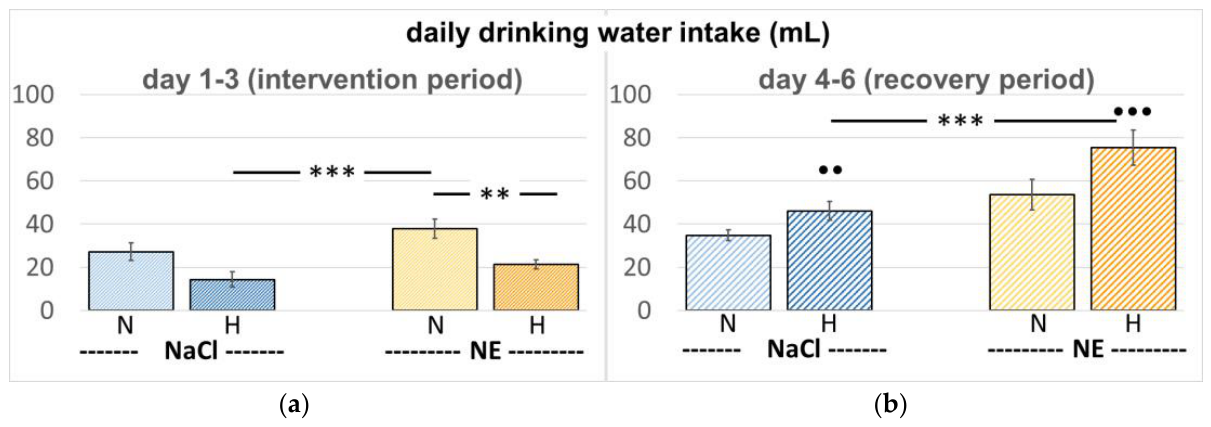Click the two-dot marker above NaCl H bar
The width and height of the screenshot is (1211, 427).
tap(830, 171)
